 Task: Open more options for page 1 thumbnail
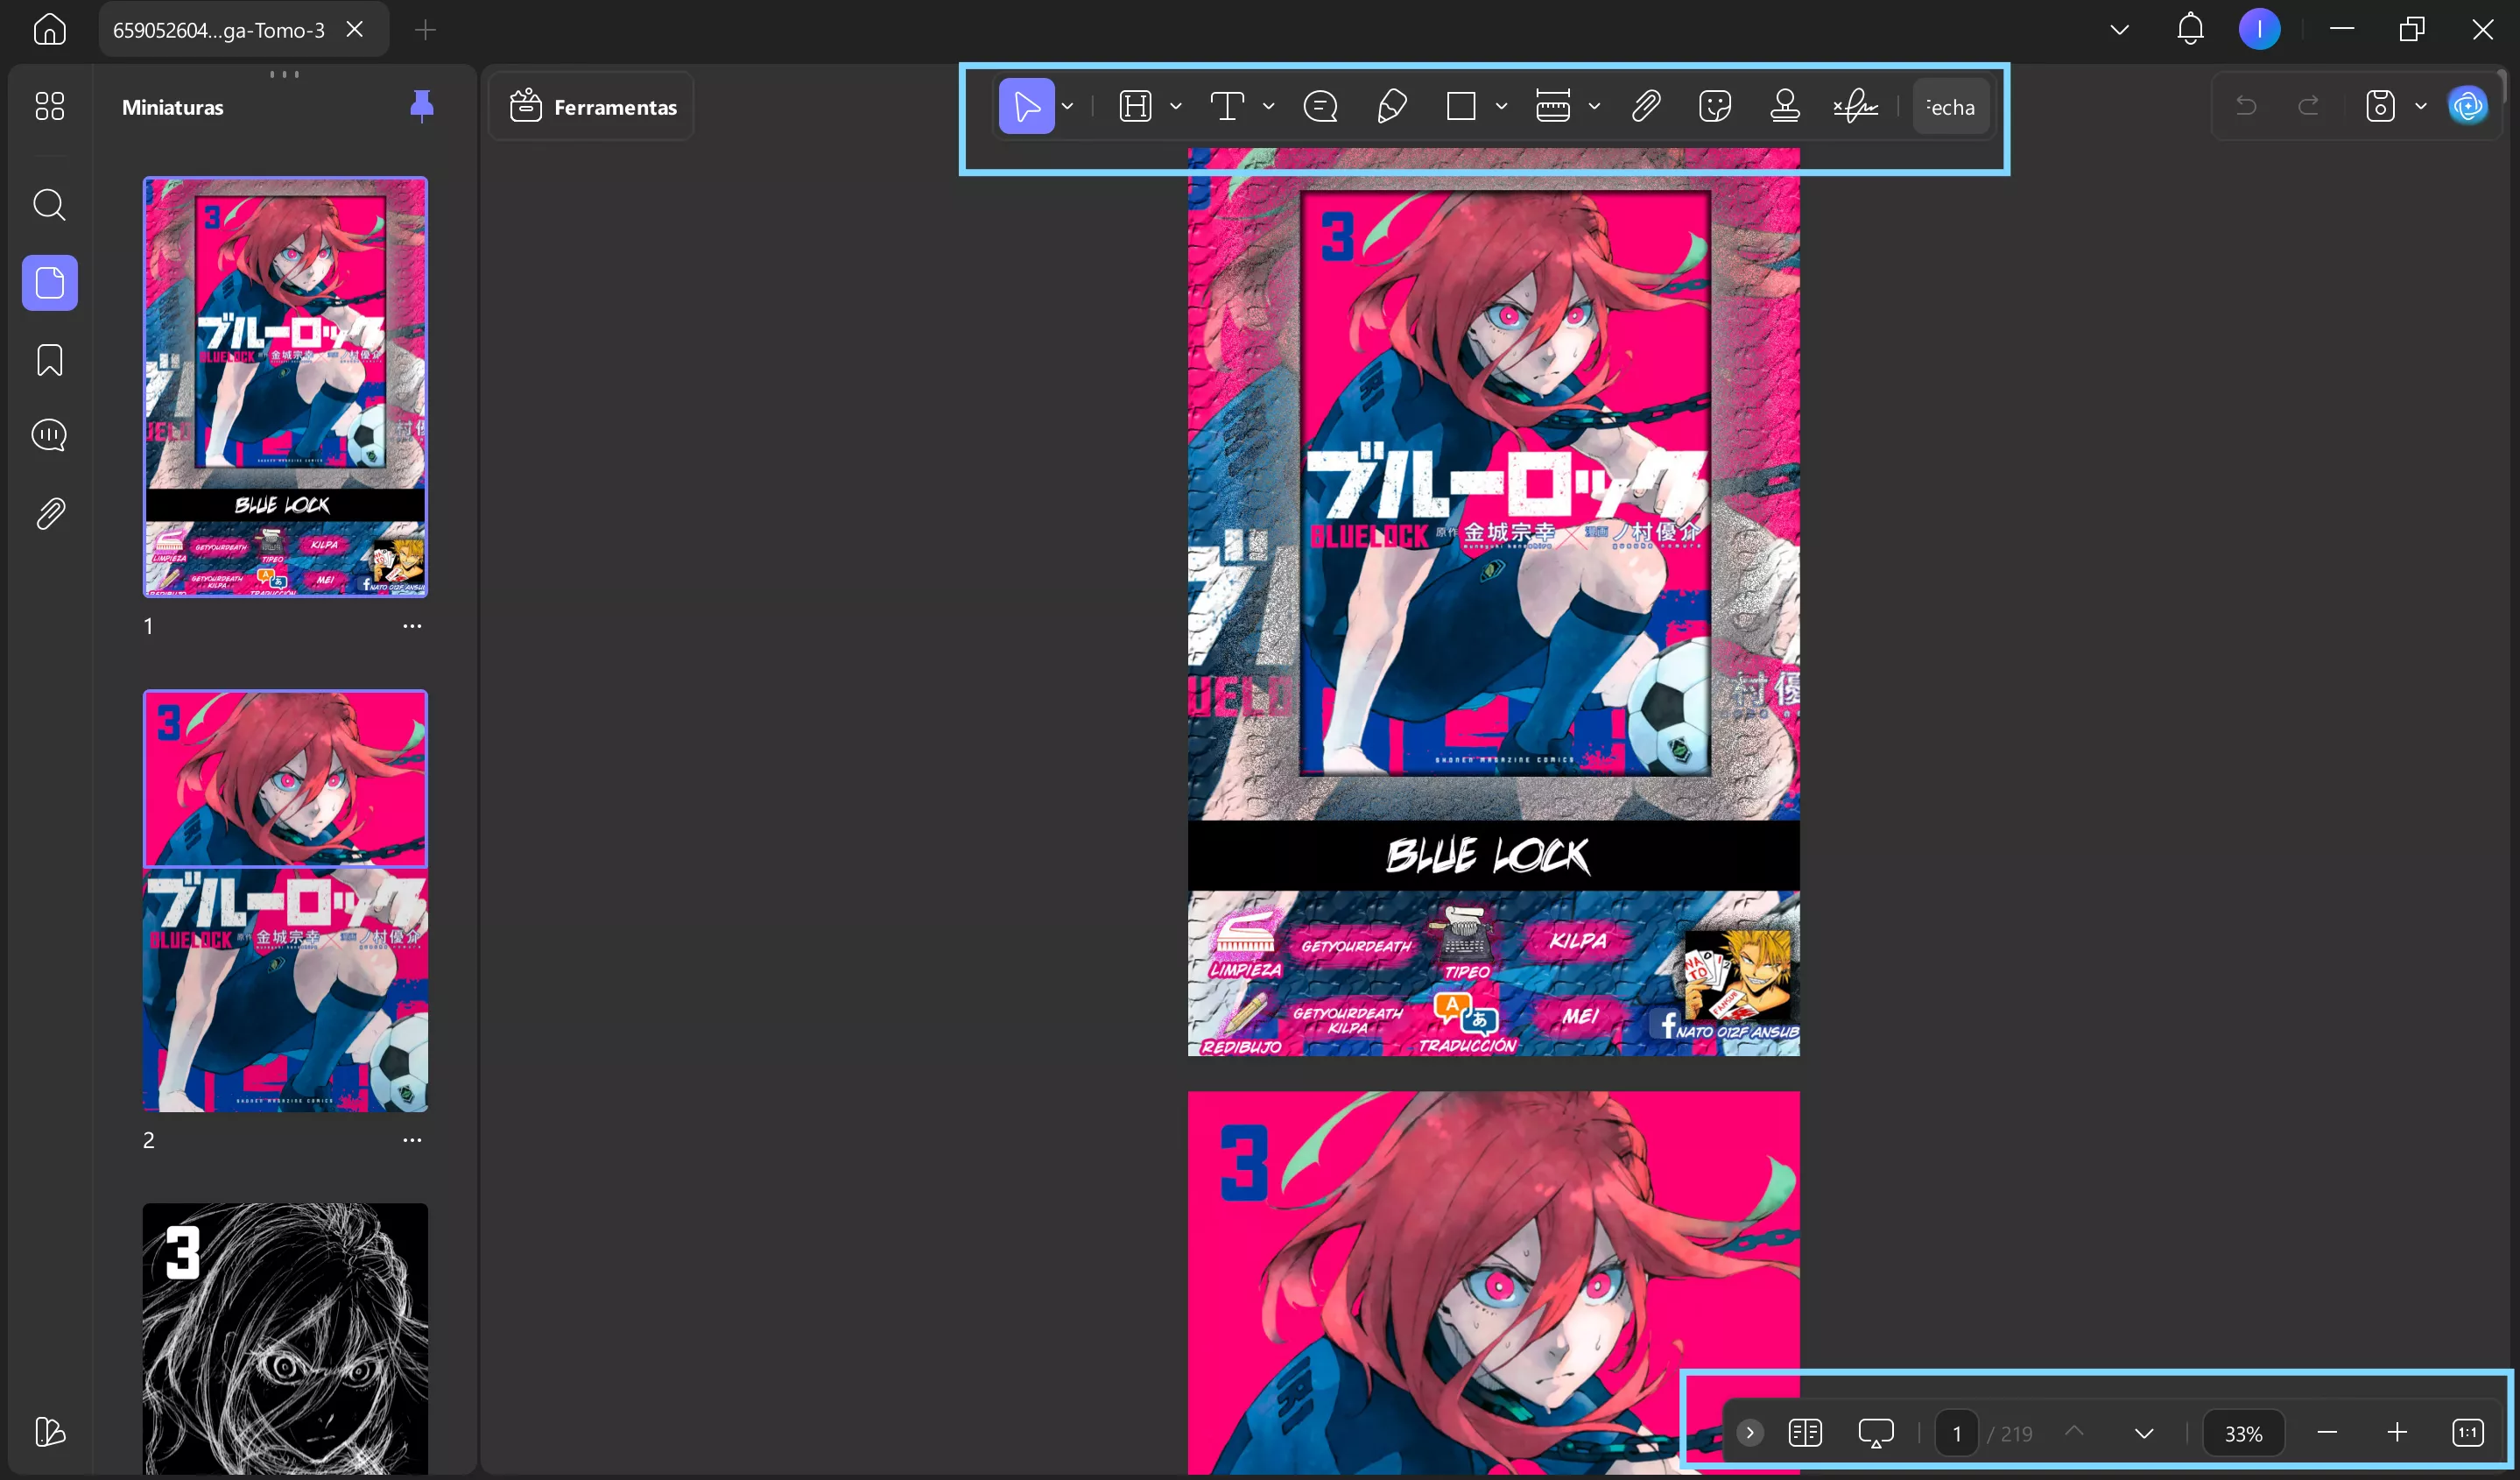click(412, 626)
